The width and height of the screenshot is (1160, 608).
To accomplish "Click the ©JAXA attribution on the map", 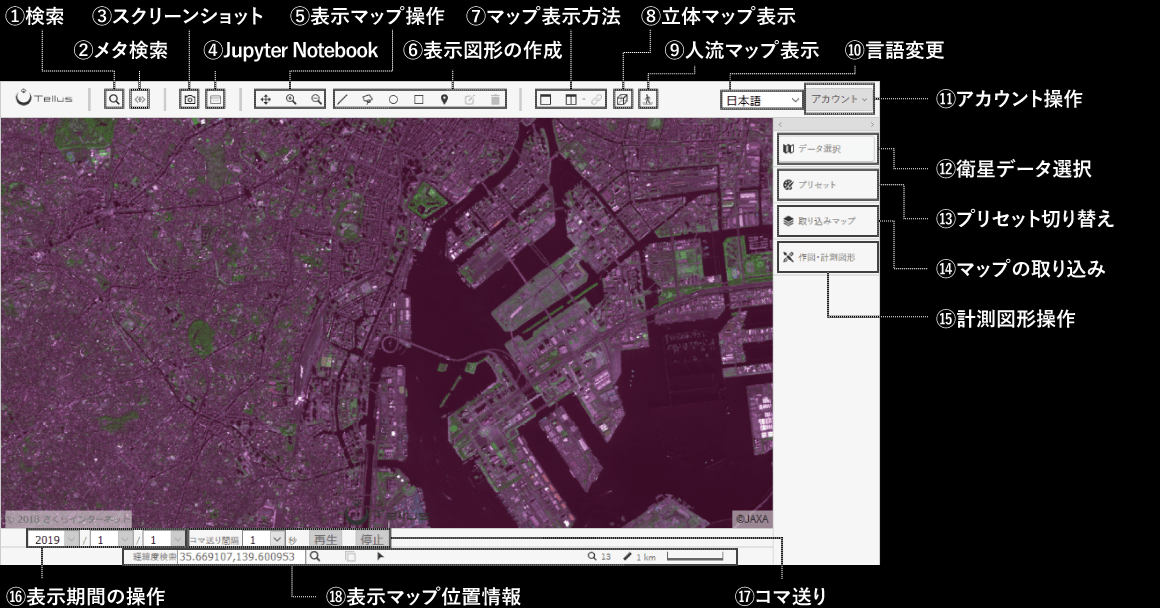I will coord(752,519).
